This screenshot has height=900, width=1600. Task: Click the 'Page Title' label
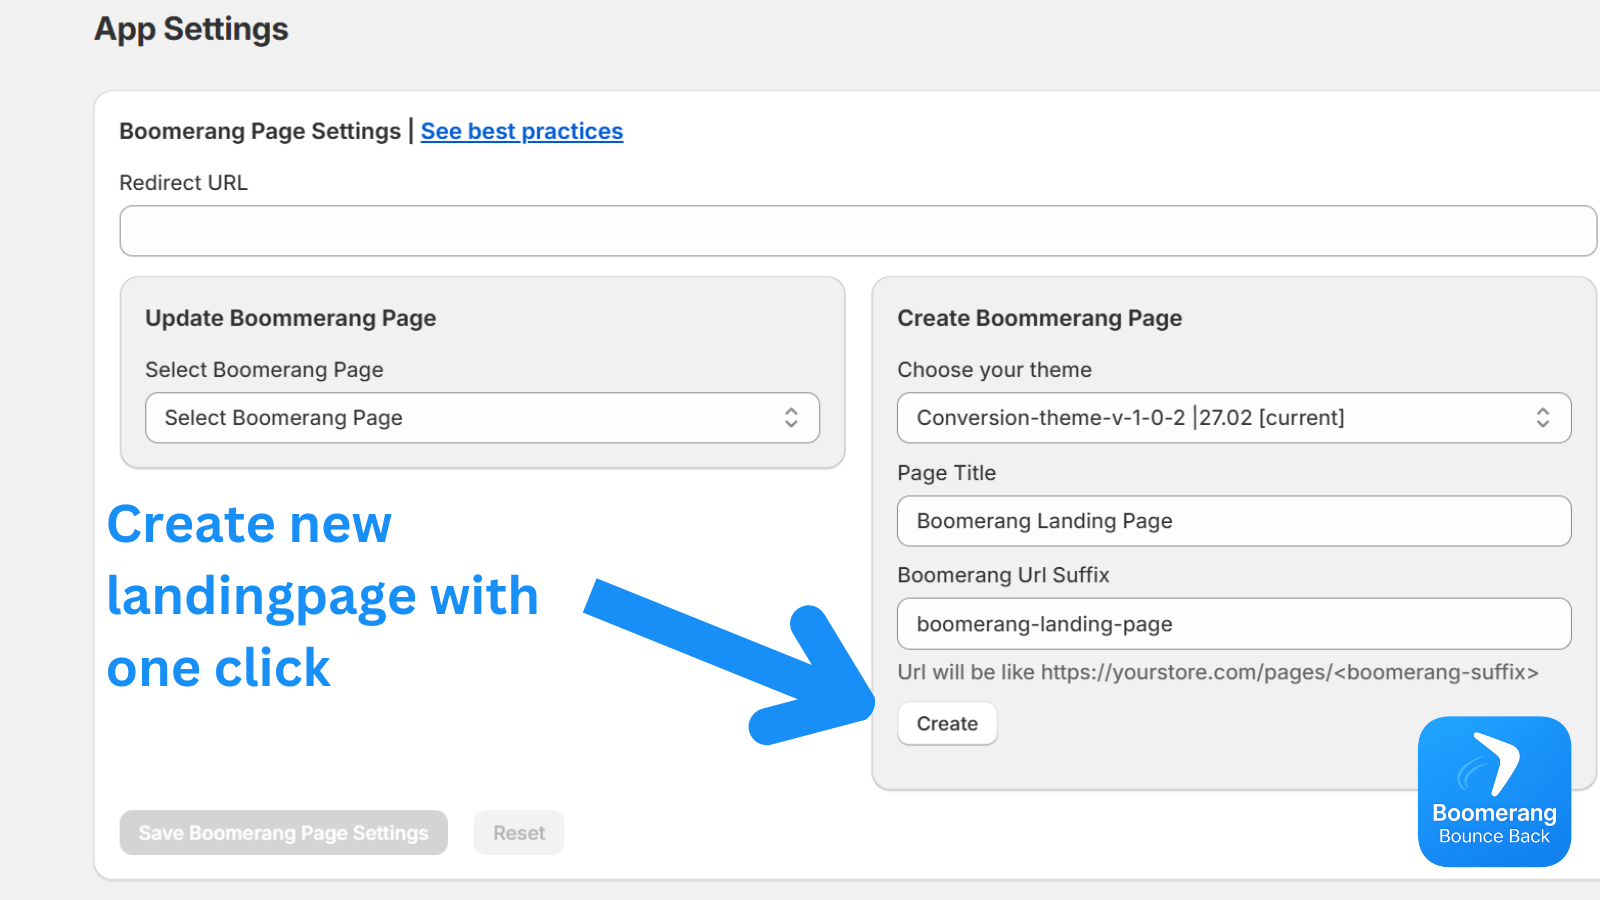(x=947, y=473)
